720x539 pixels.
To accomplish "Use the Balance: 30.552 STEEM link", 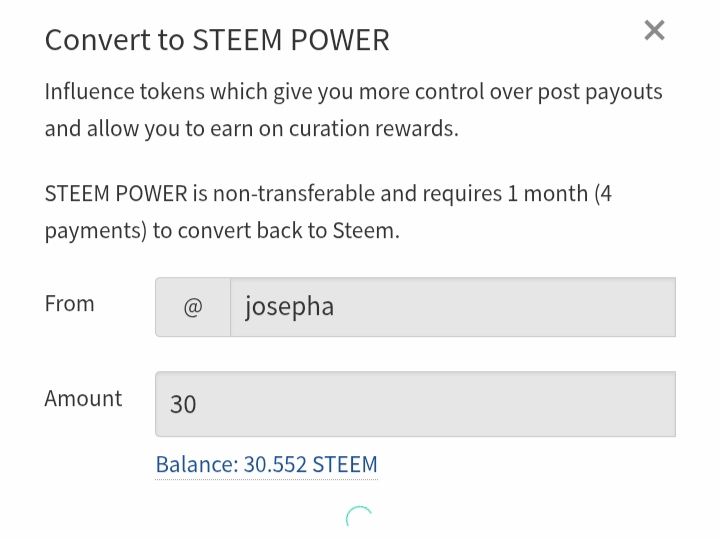I will (266, 465).
